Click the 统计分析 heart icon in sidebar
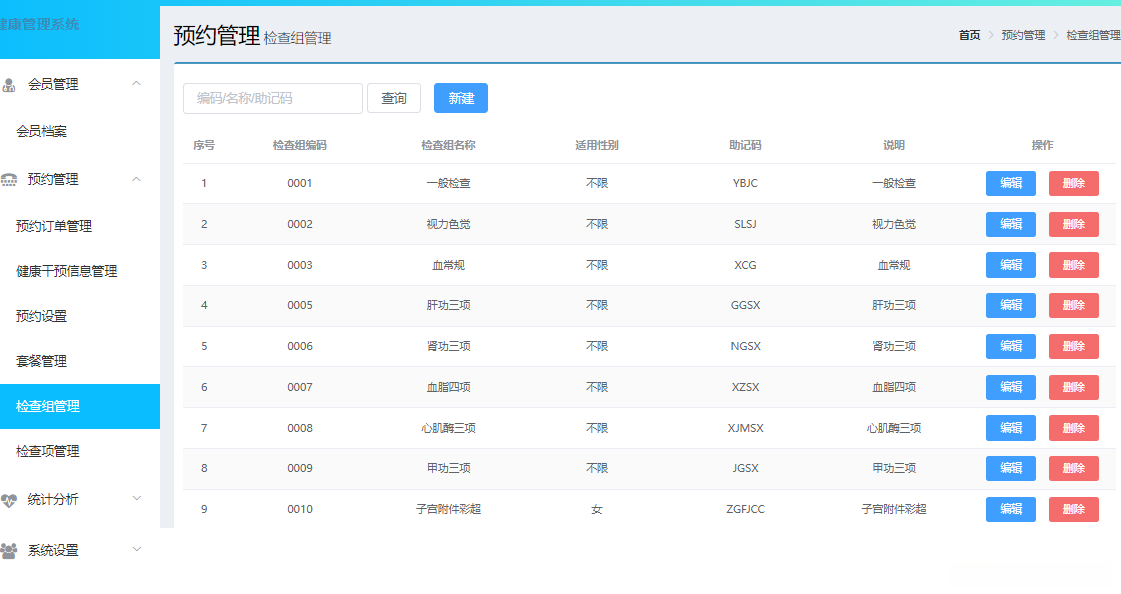1121x594 pixels. (x=9, y=500)
